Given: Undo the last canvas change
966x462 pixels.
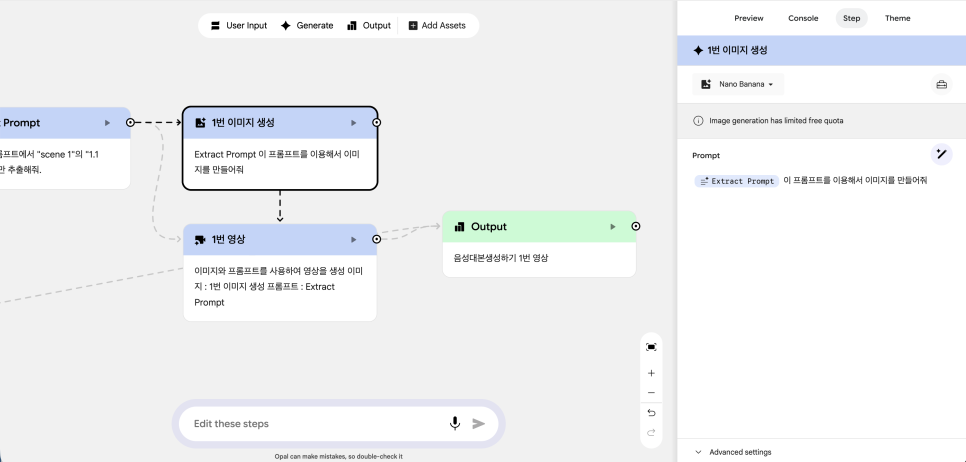Looking at the screenshot, I should [x=651, y=413].
